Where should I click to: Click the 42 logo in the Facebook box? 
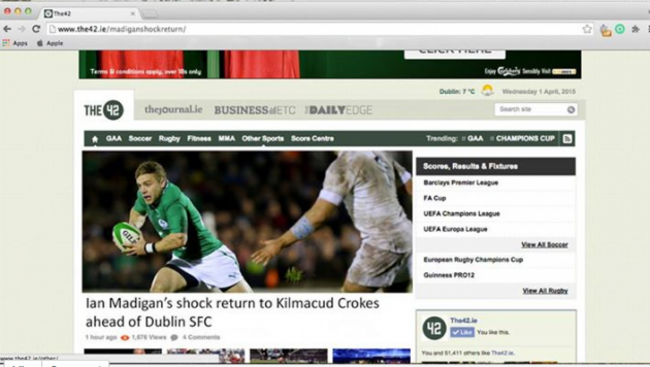(434, 328)
